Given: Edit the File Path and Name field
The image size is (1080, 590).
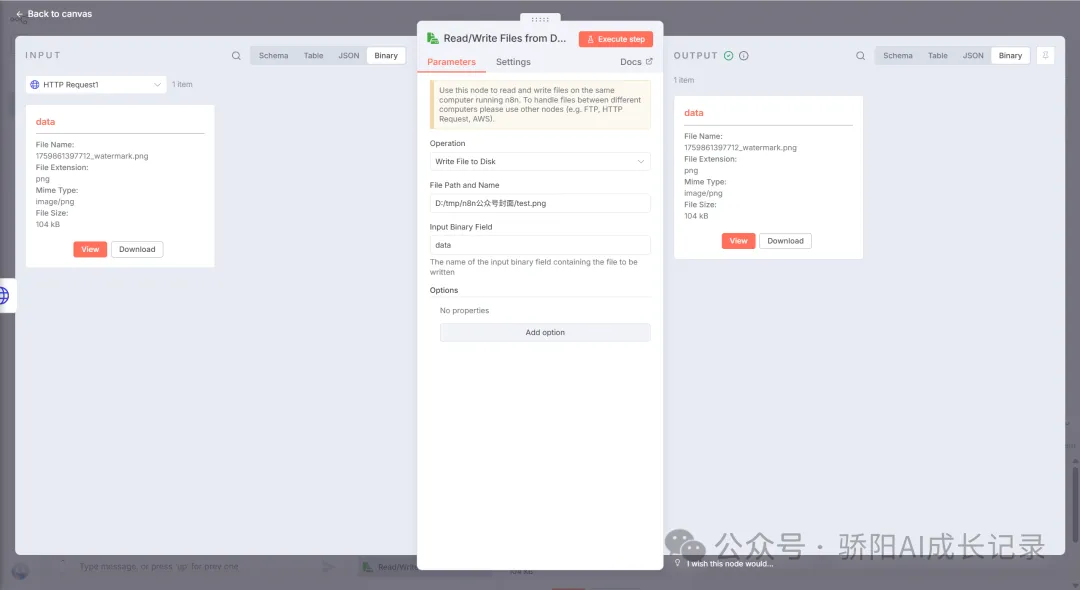Looking at the screenshot, I should click(540, 203).
